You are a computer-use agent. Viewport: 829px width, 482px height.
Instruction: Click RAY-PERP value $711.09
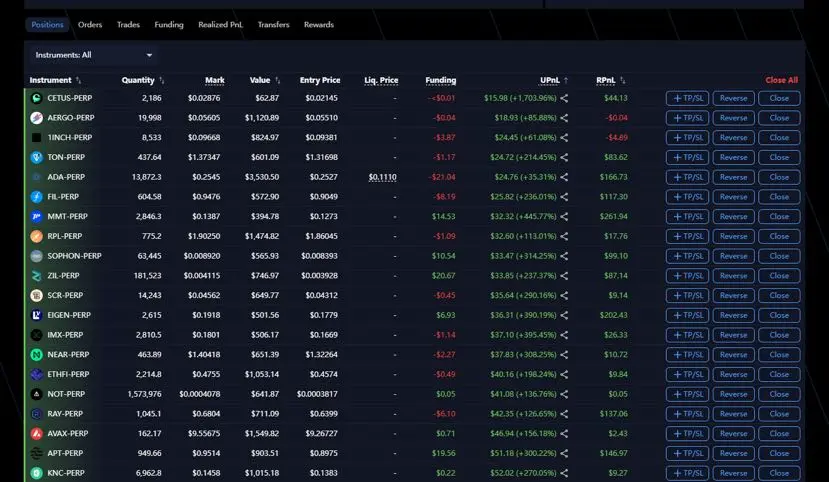point(265,414)
